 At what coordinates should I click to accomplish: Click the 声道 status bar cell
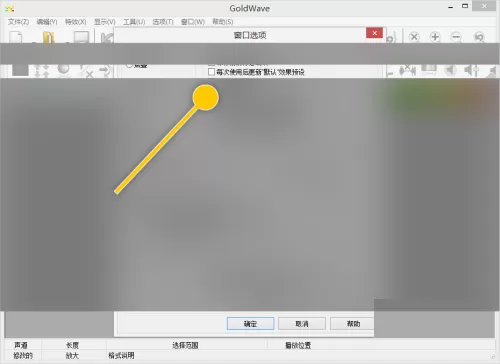pyautogui.click(x=21, y=345)
